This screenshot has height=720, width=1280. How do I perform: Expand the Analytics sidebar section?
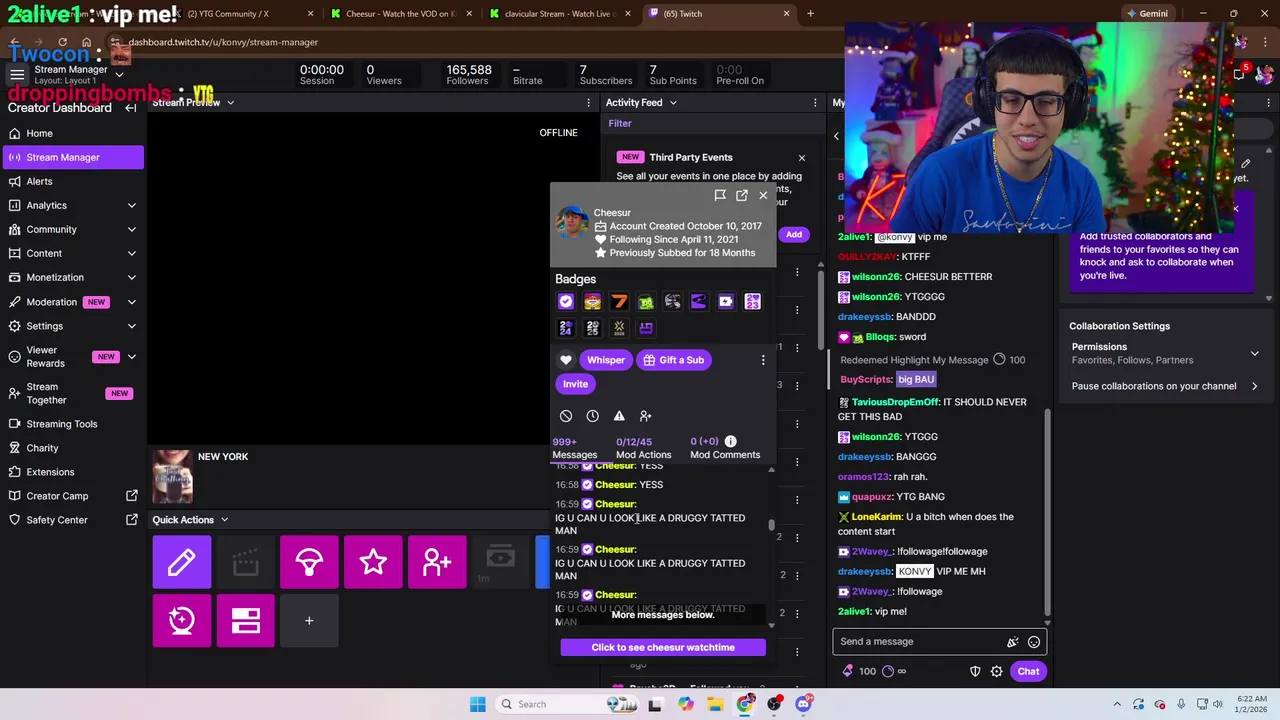(x=72, y=205)
